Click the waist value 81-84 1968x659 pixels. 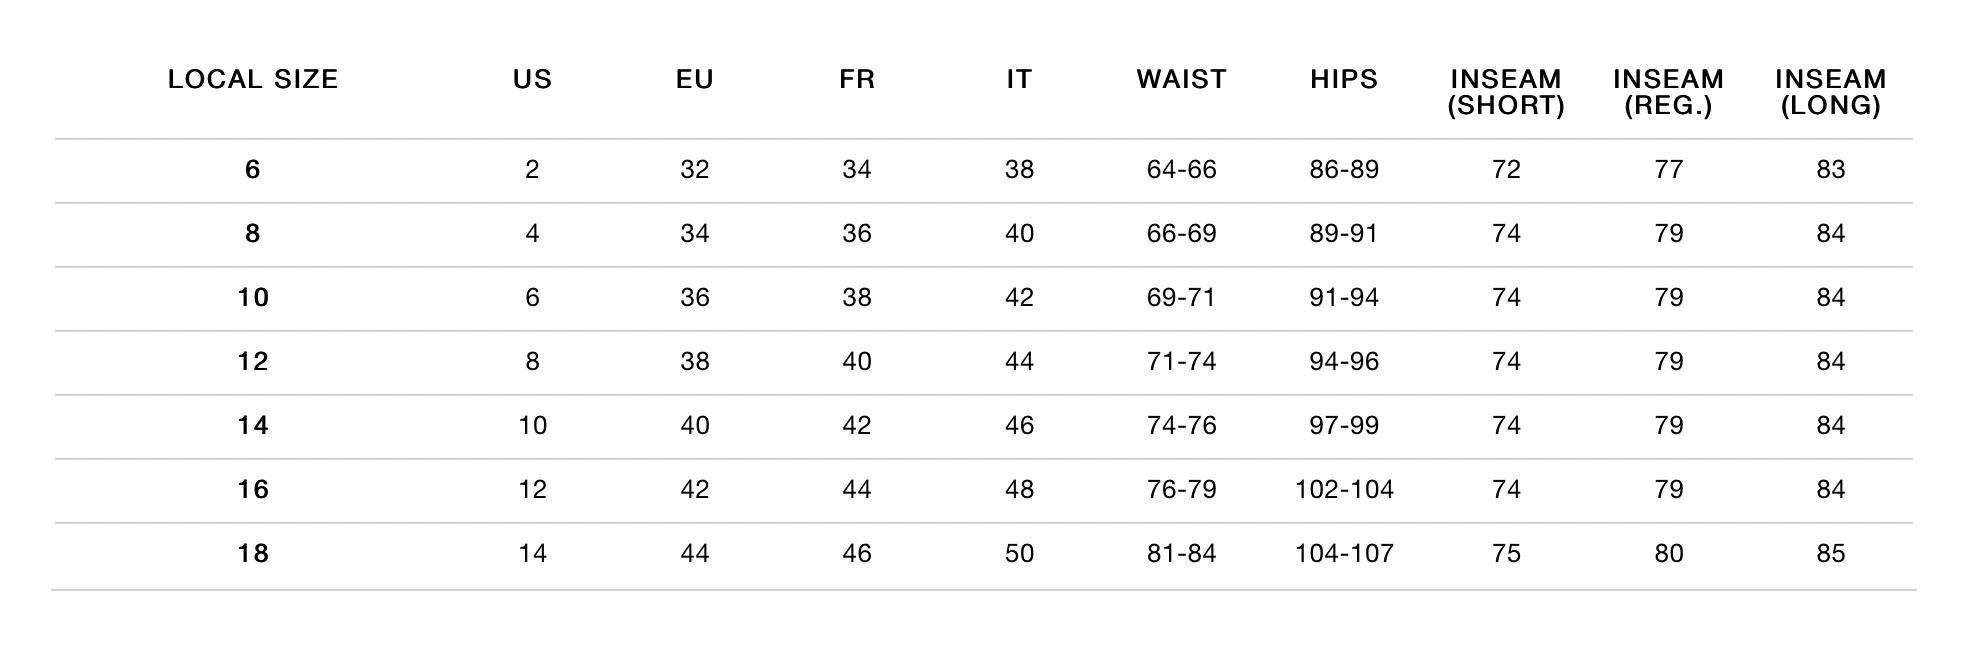(1181, 554)
